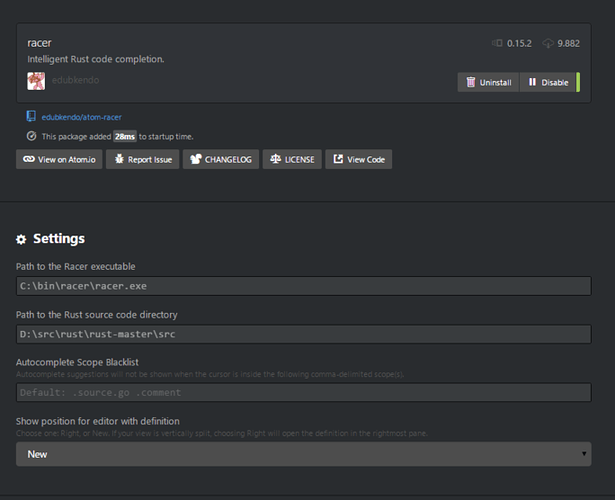Image resolution: width=615 pixels, height=500 pixels.
Task: Click the 'Intelligent Rust code completion.' description
Action: (96, 59)
